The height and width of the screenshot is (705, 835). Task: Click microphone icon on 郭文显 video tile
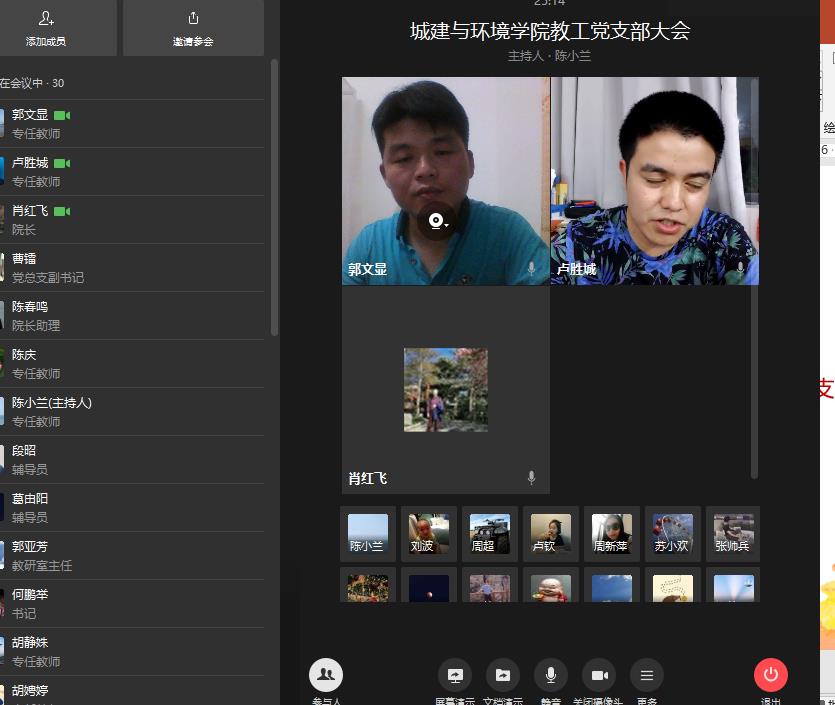point(531,268)
